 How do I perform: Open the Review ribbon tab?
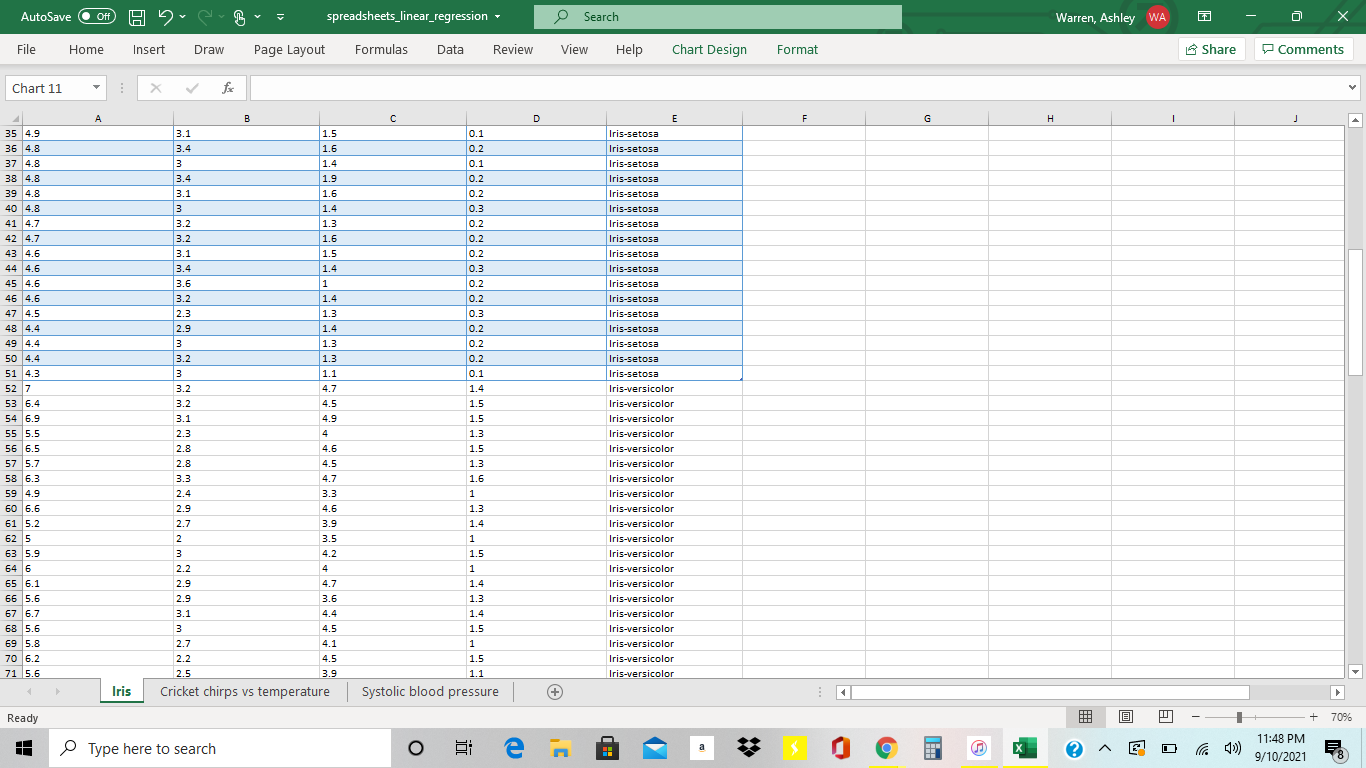click(513, 49)
